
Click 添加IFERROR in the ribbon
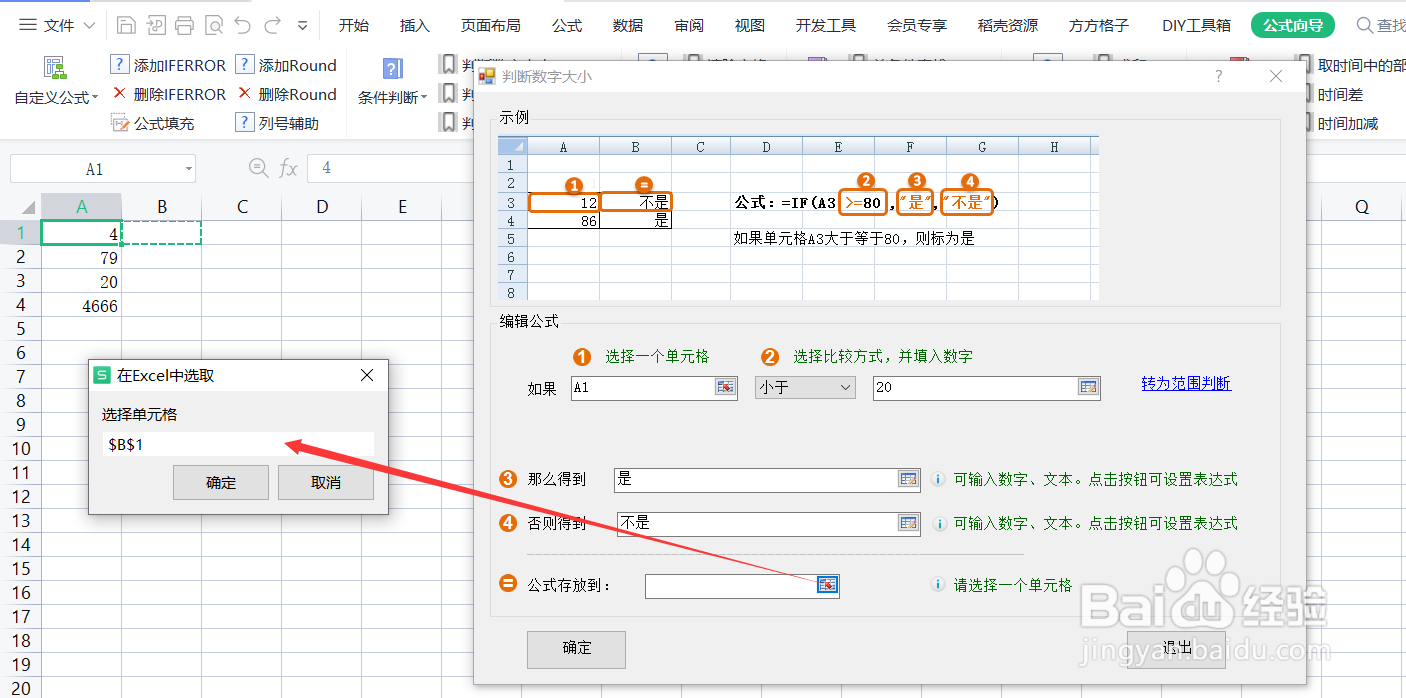click(x=168, y=65)
